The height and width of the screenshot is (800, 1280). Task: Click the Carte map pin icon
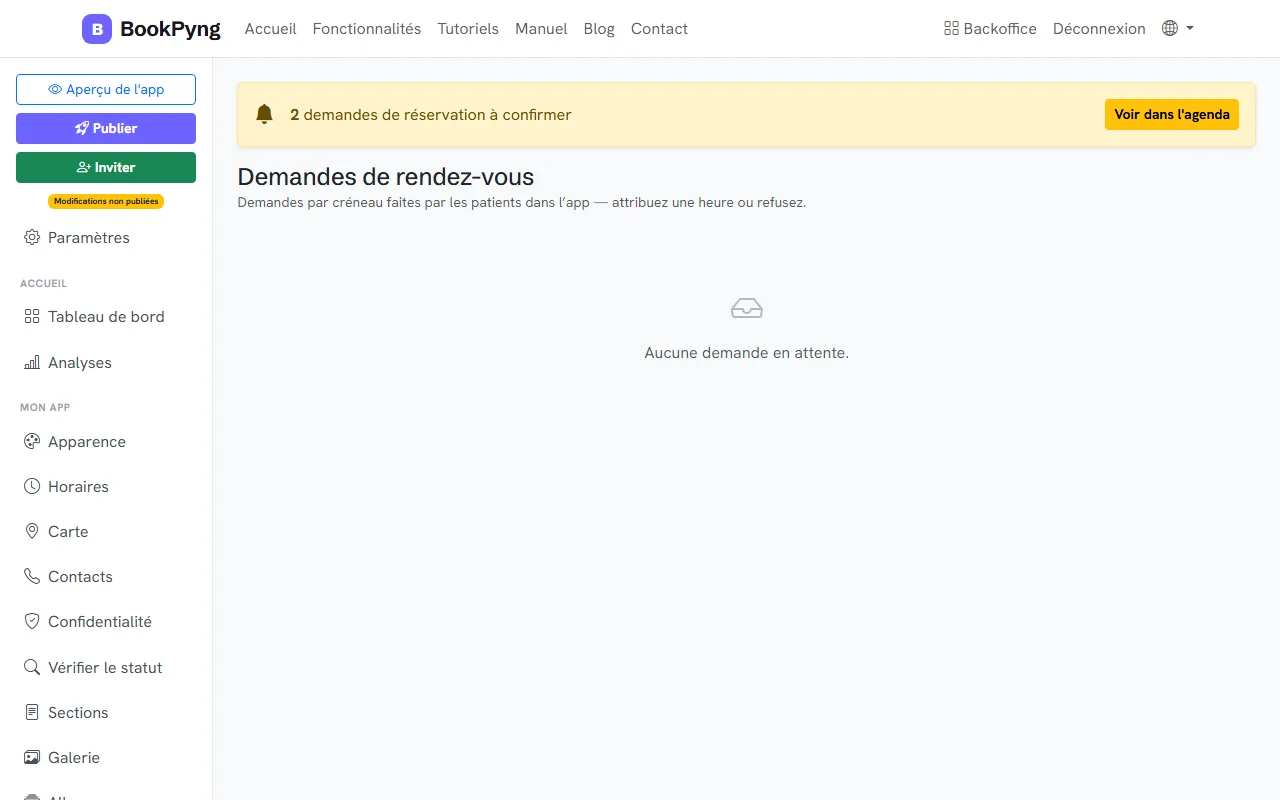coord(32,531)
